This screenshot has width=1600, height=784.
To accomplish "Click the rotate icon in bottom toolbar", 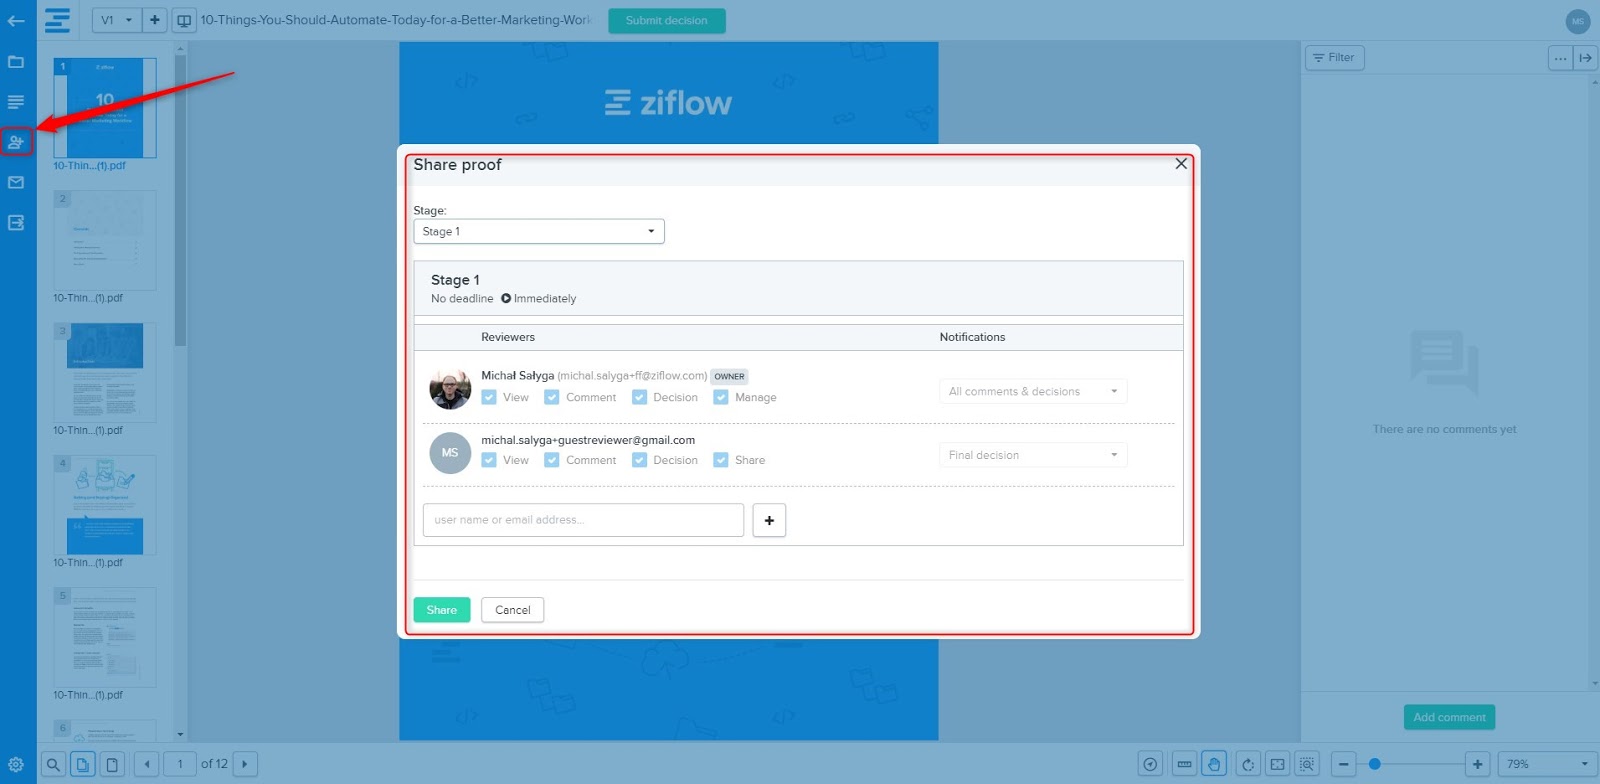I will 1247,765.
